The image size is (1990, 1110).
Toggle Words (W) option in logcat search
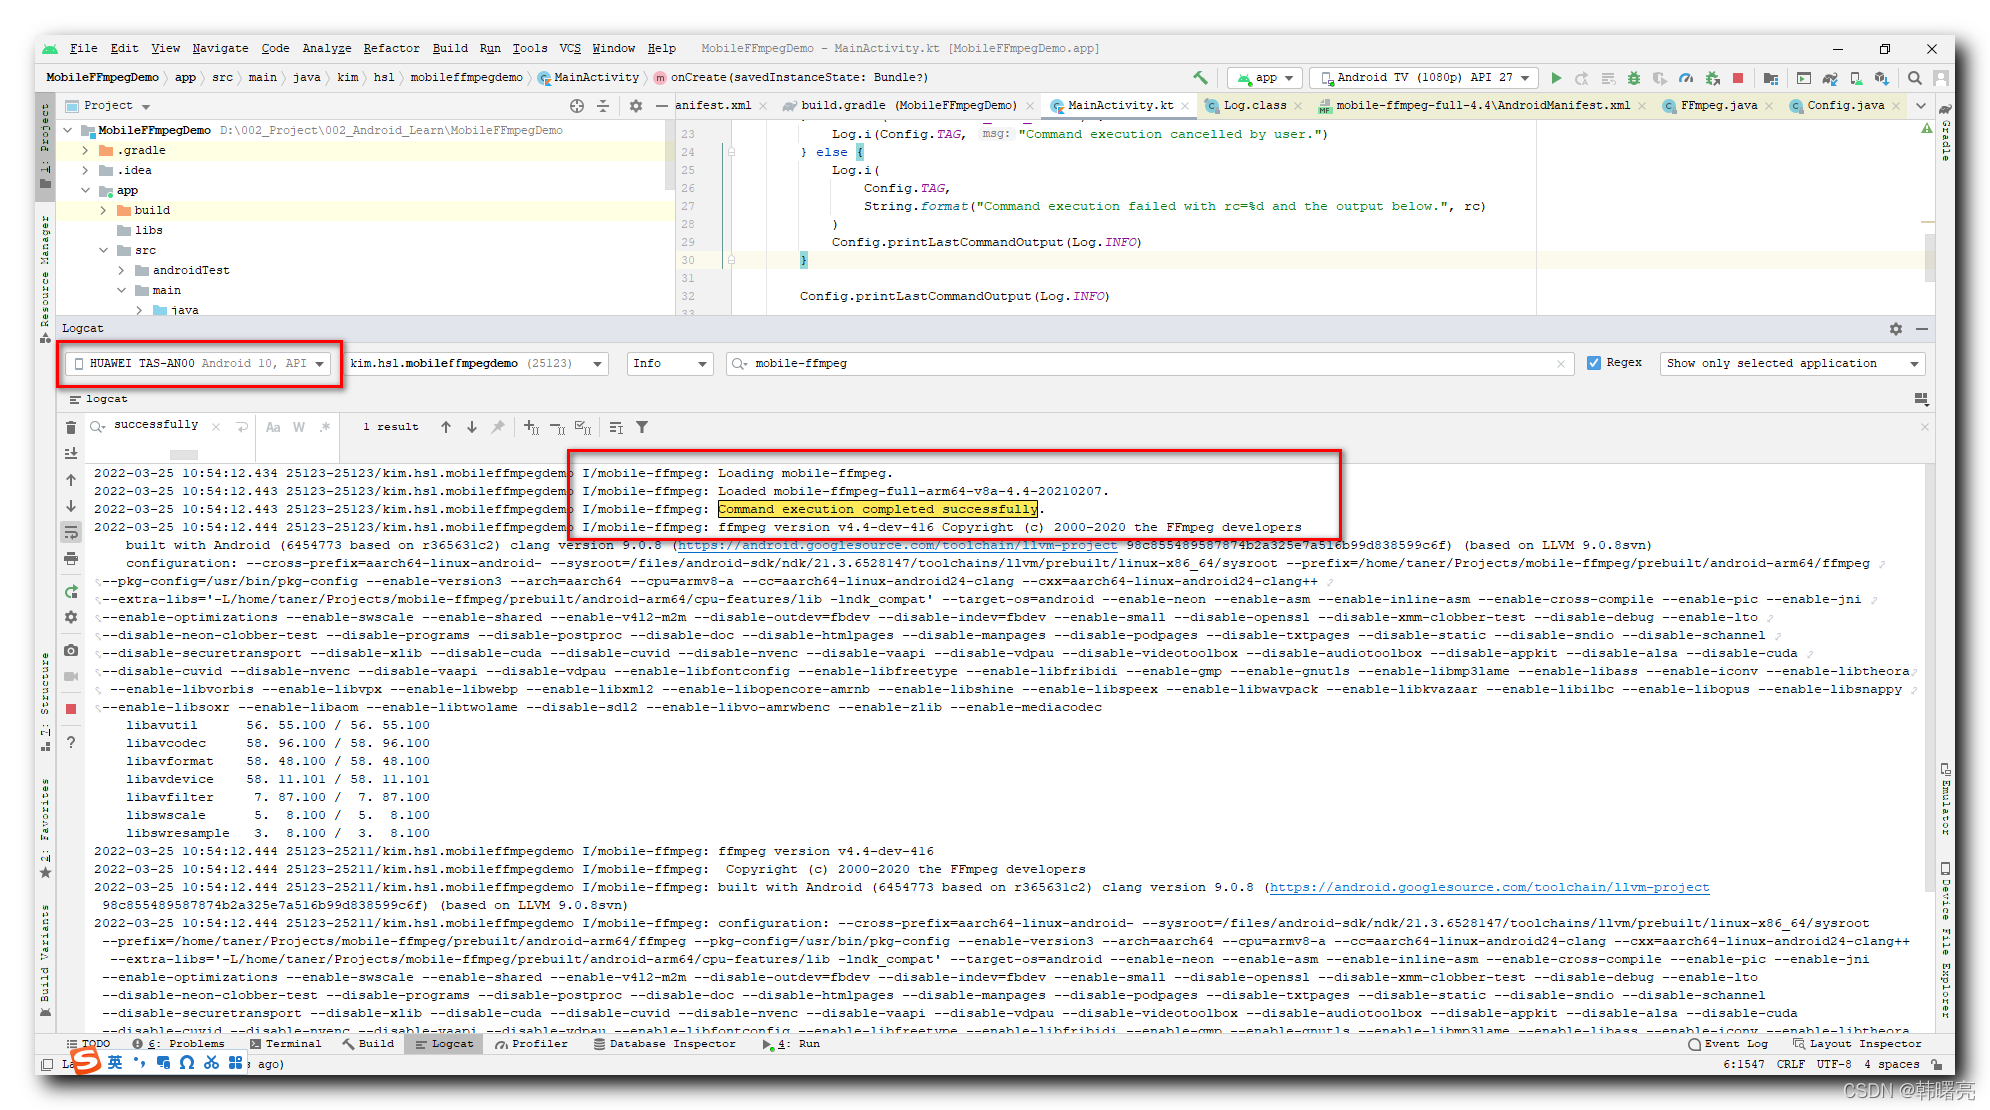(299, 427)
